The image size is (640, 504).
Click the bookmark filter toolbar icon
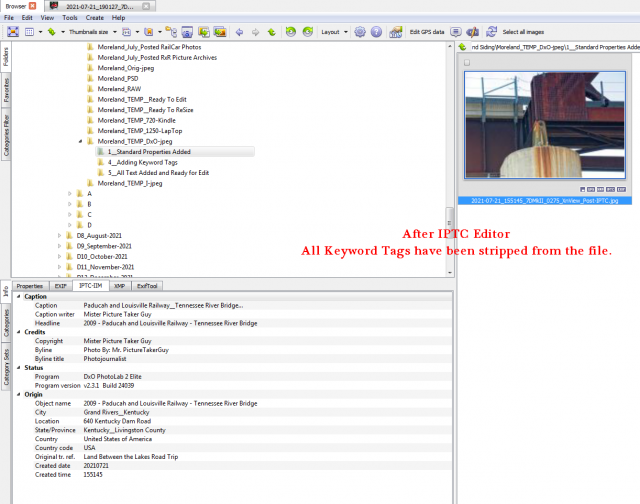[x=149, y=32]
